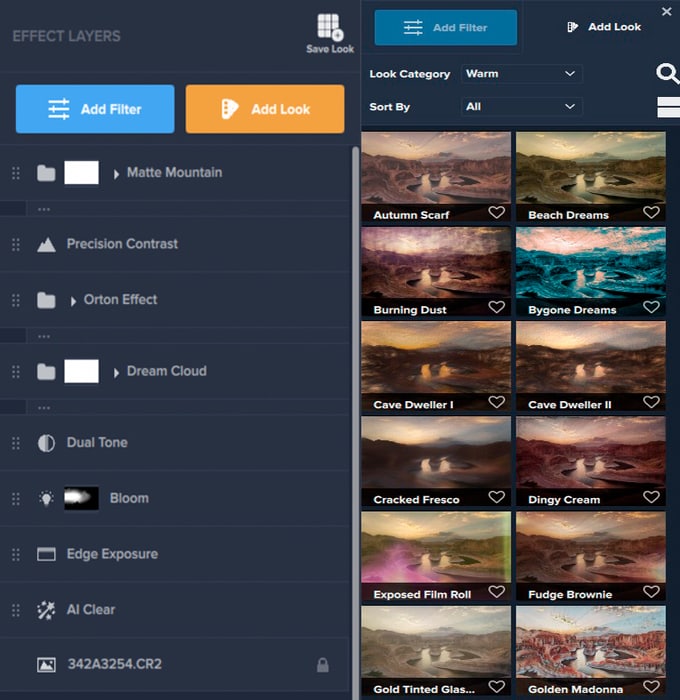Favorite the Fudge Brownie look

(651, 592)
